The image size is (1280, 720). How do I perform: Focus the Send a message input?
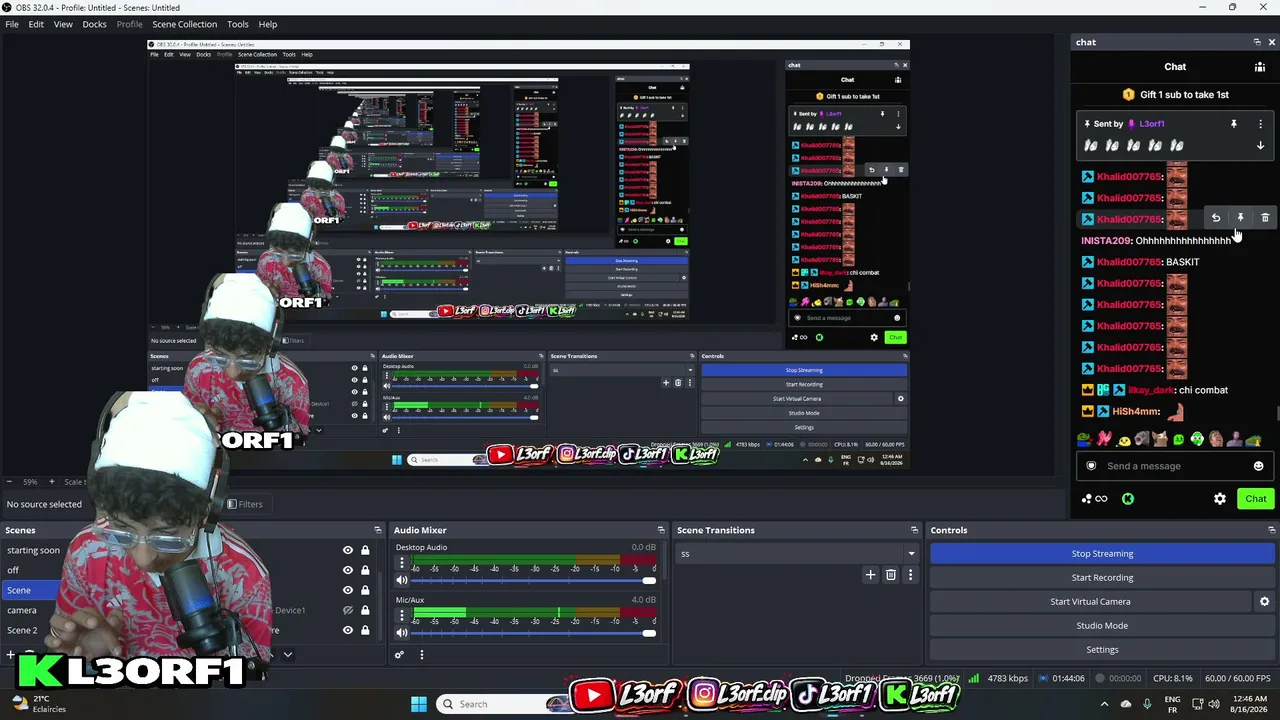point(1174,466)
